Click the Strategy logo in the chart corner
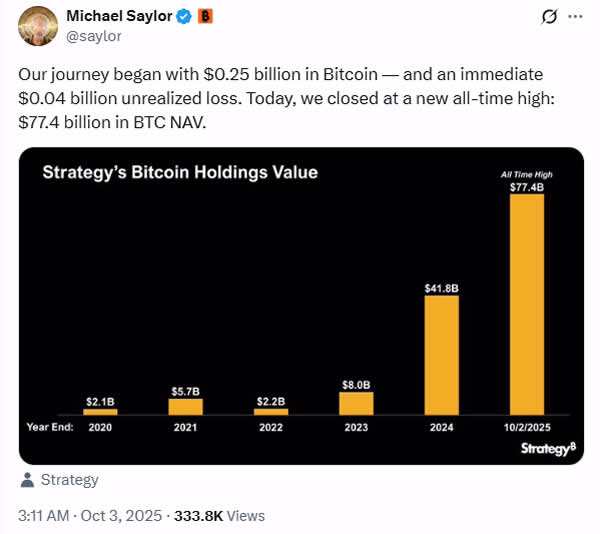Image resolution: width=600 pixels, height=534 pixels. point(547,449)
